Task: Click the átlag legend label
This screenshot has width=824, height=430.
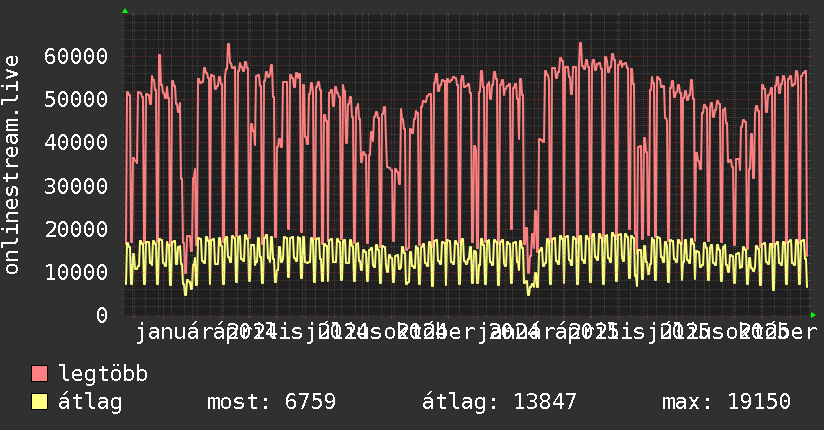Action: pos(90,401)
